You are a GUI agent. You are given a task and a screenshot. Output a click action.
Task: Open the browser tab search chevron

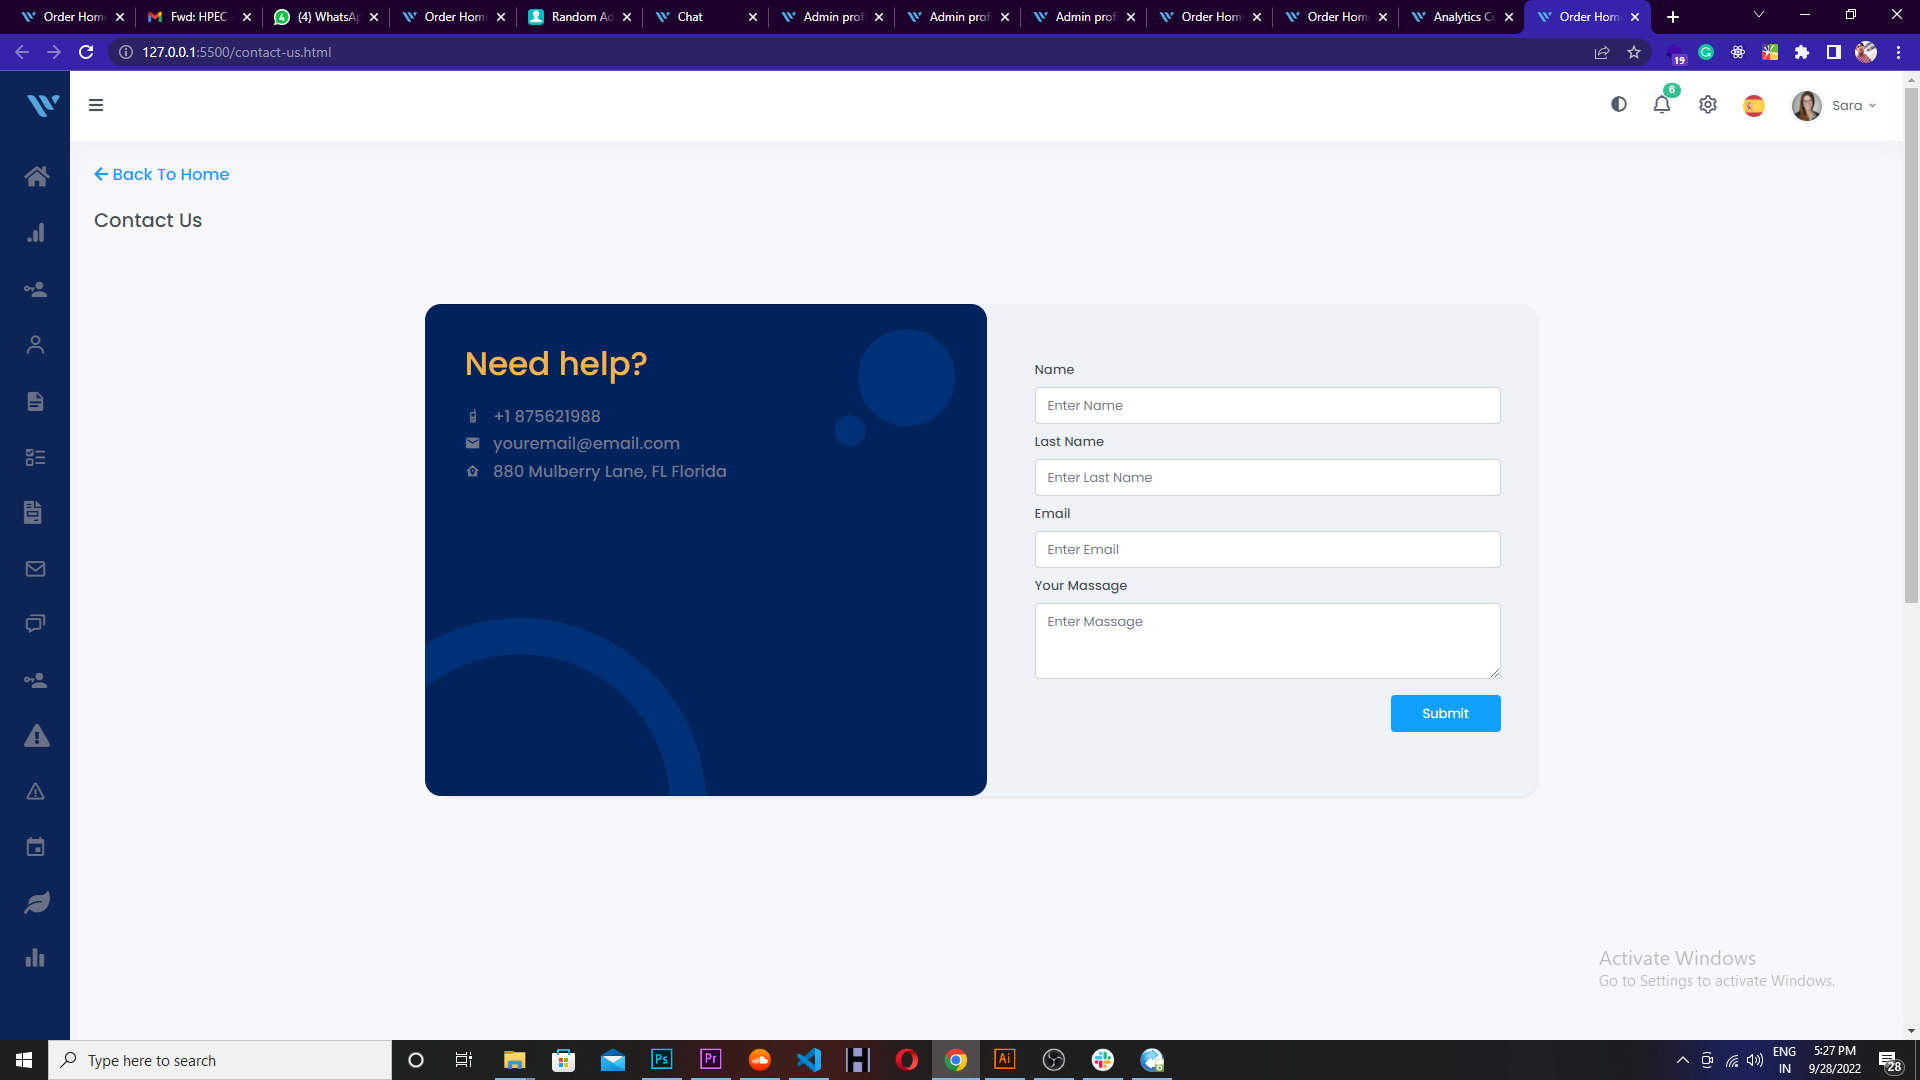(1759, 15)
